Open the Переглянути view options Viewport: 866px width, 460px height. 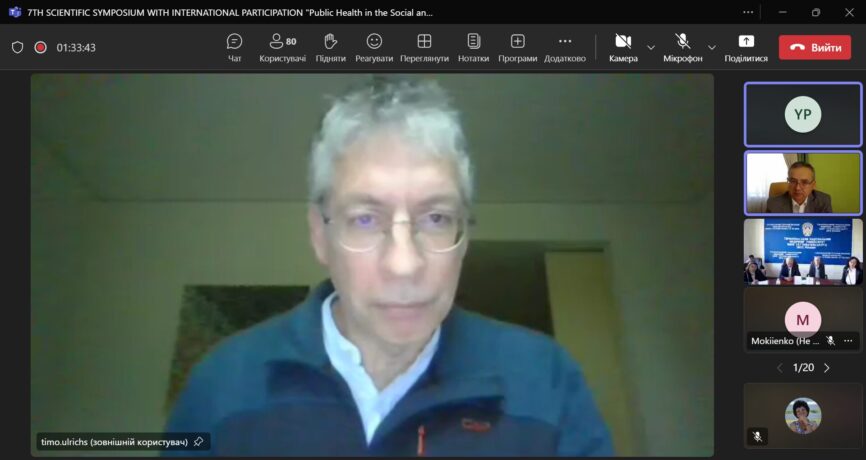tap(424, 47)
